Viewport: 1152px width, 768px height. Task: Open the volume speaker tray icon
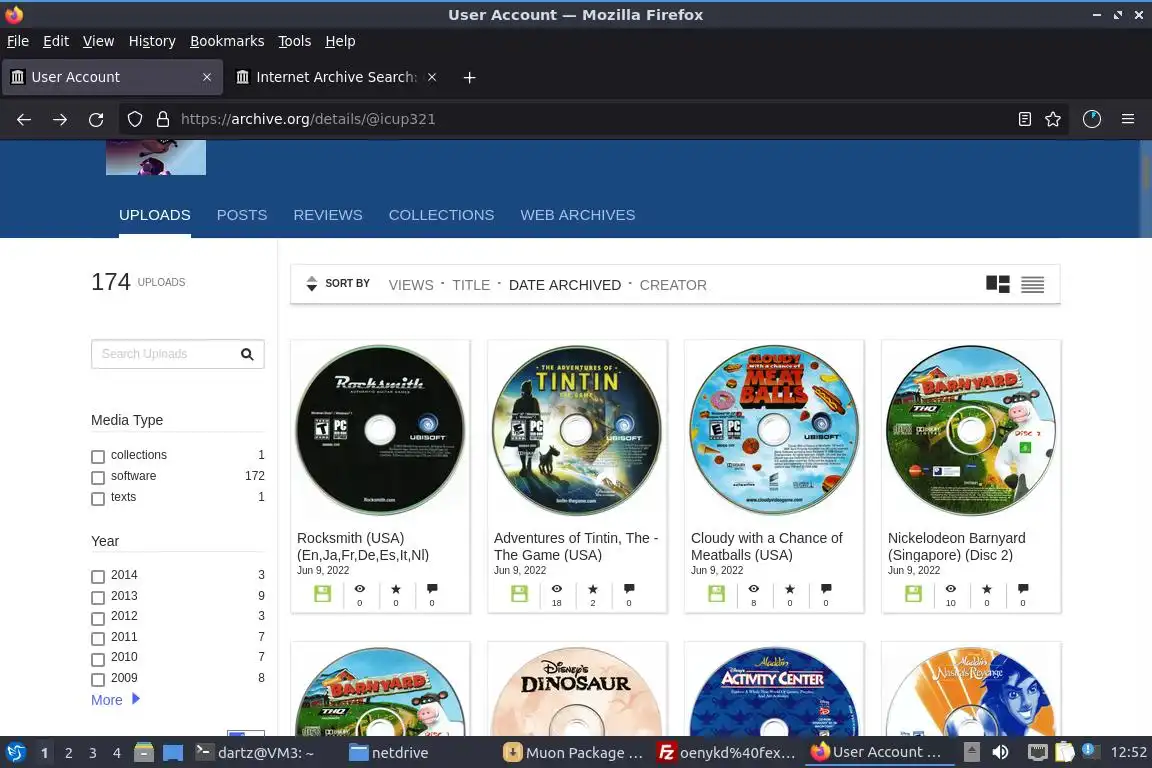point(1000,753)
